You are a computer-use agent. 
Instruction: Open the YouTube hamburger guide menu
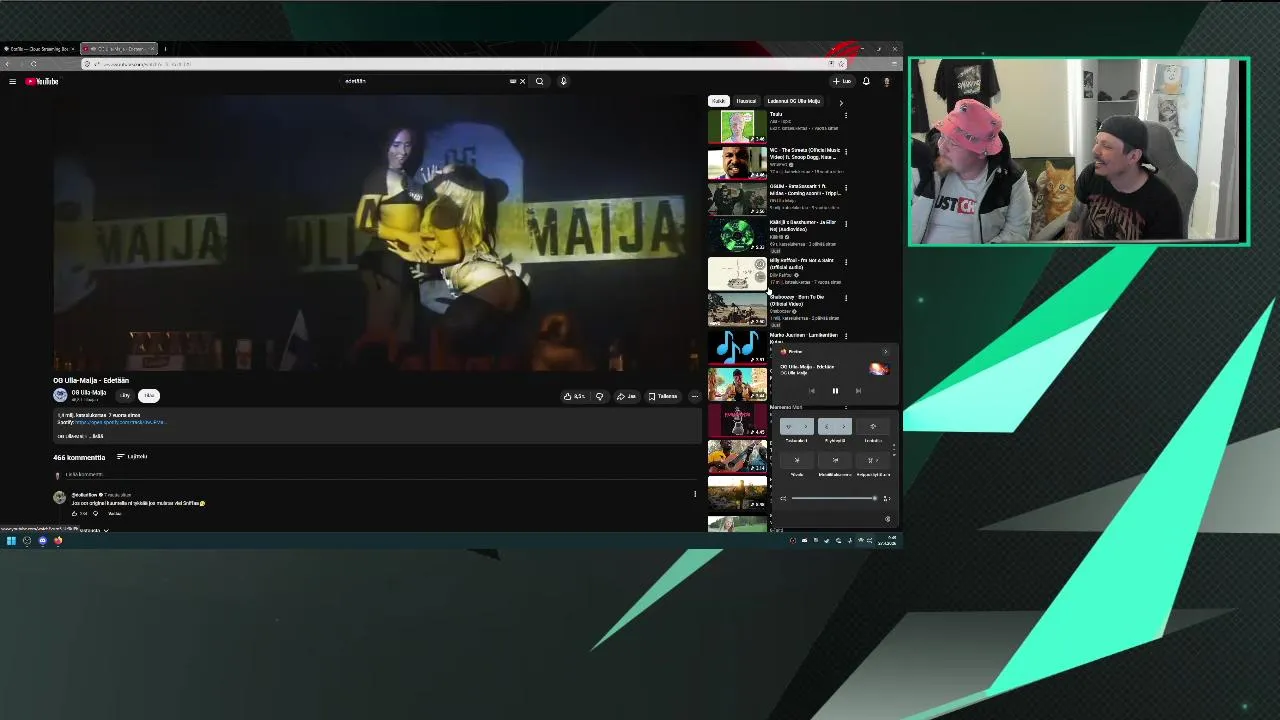point(12,81)
